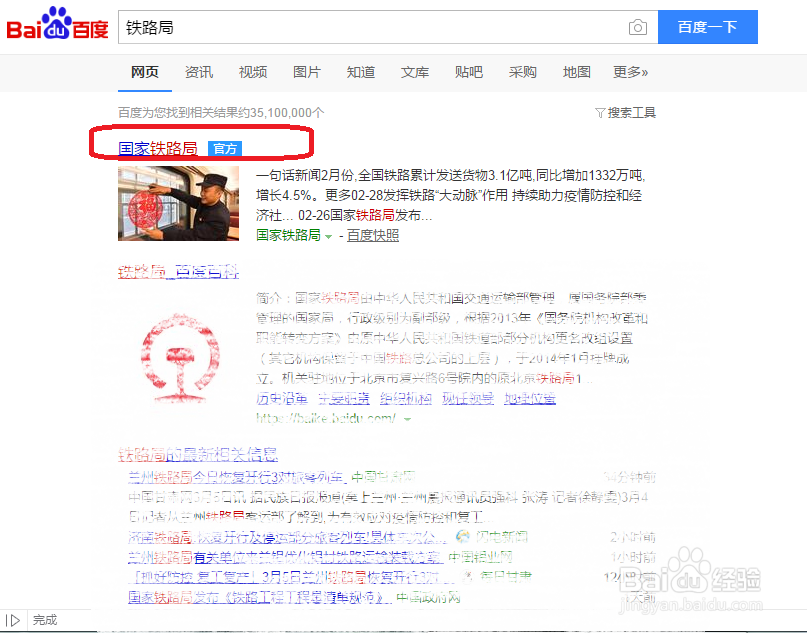
Task: Click the 官方 badge beside 国家铁路局
Action: 225,149
